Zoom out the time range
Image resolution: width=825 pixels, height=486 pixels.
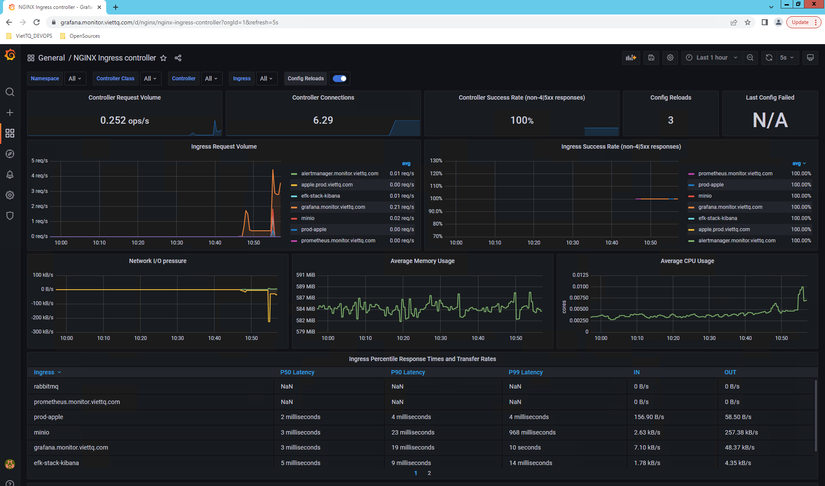750,58
